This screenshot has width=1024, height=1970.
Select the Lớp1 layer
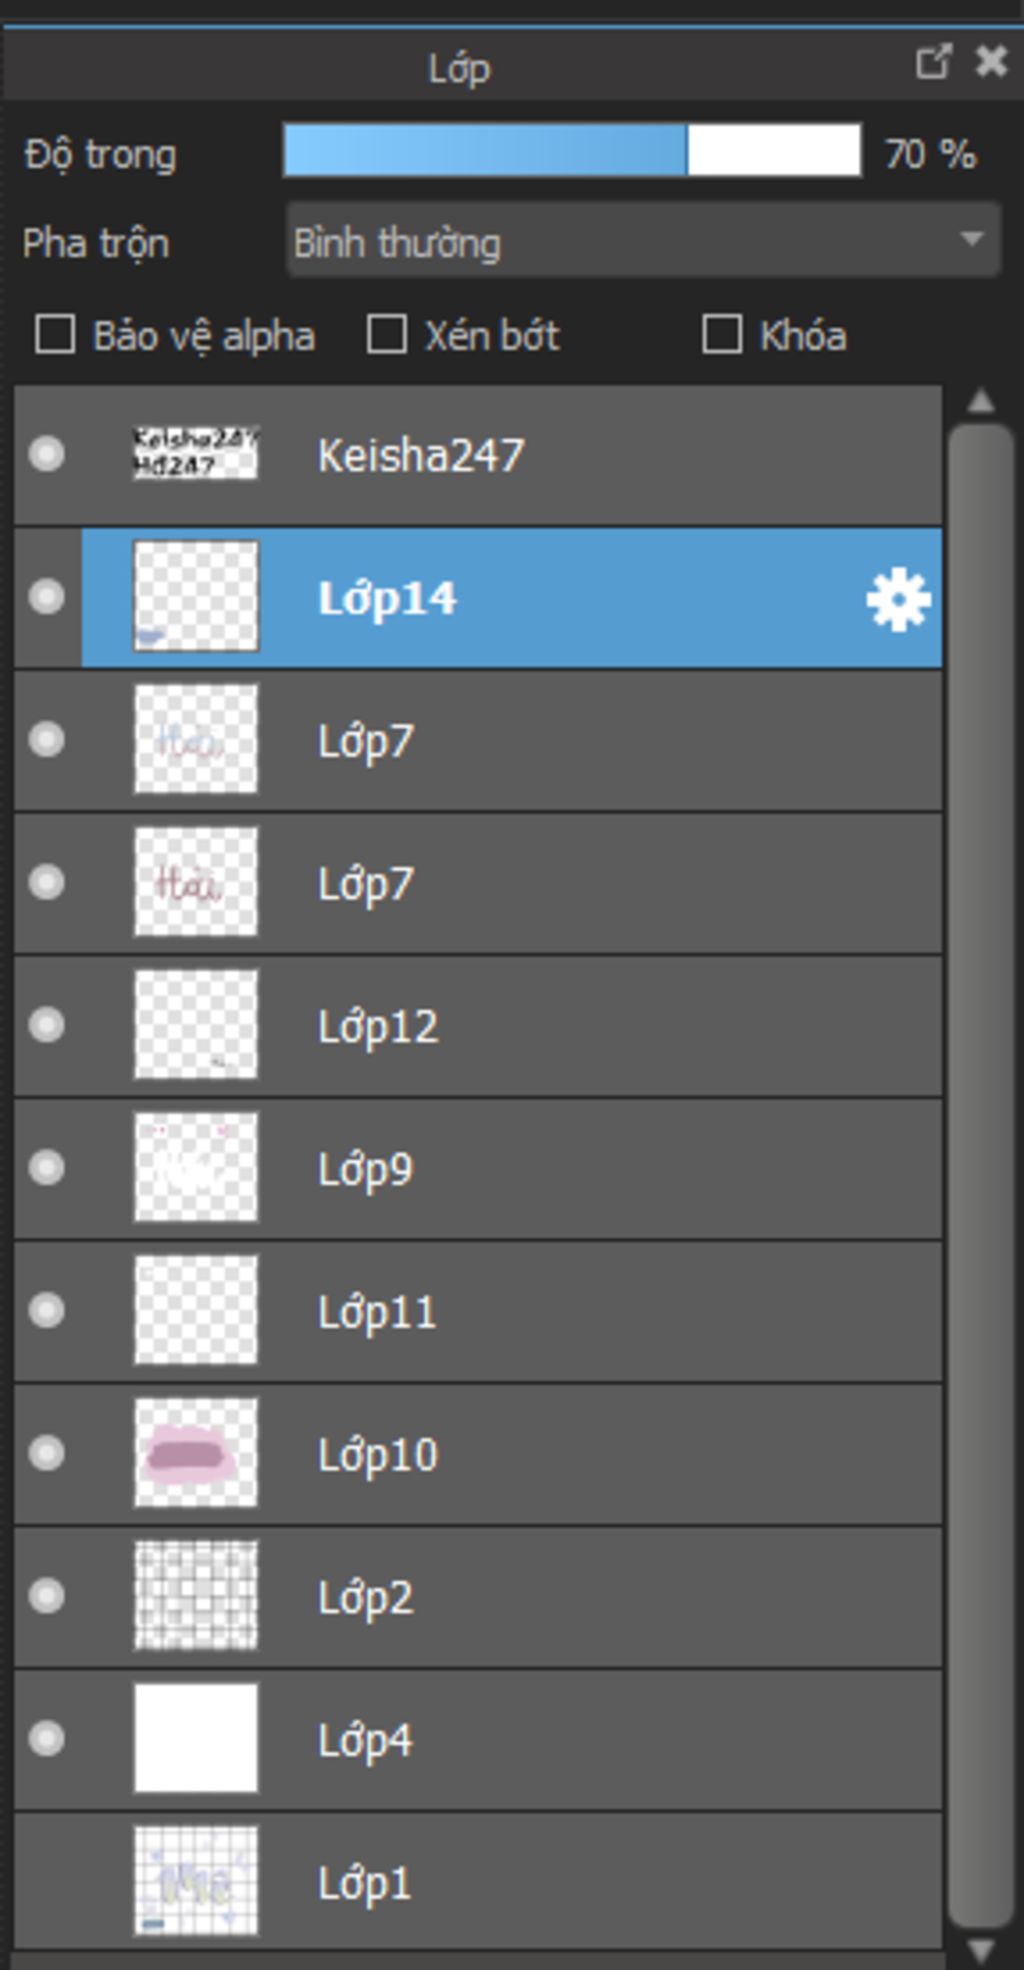[365, 1884]
